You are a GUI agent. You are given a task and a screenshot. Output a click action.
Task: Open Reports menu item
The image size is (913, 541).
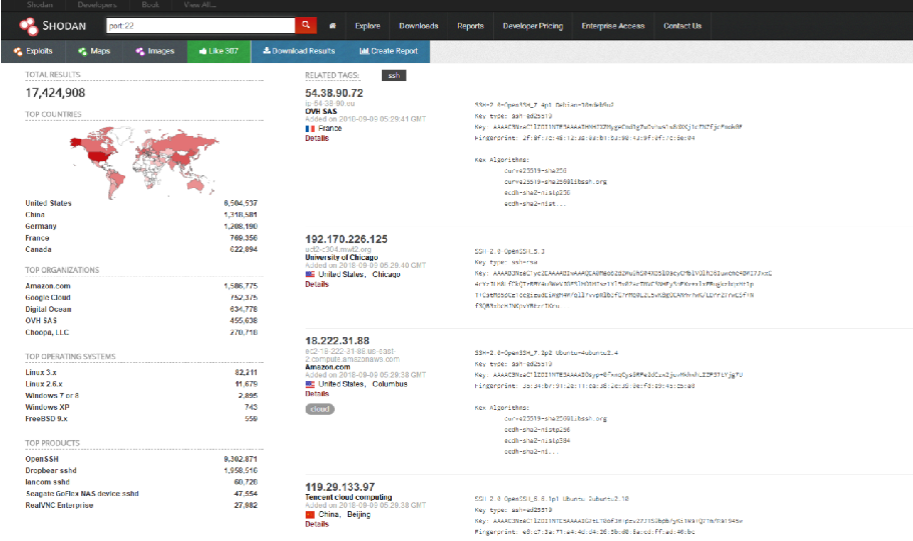coord(470,26)
